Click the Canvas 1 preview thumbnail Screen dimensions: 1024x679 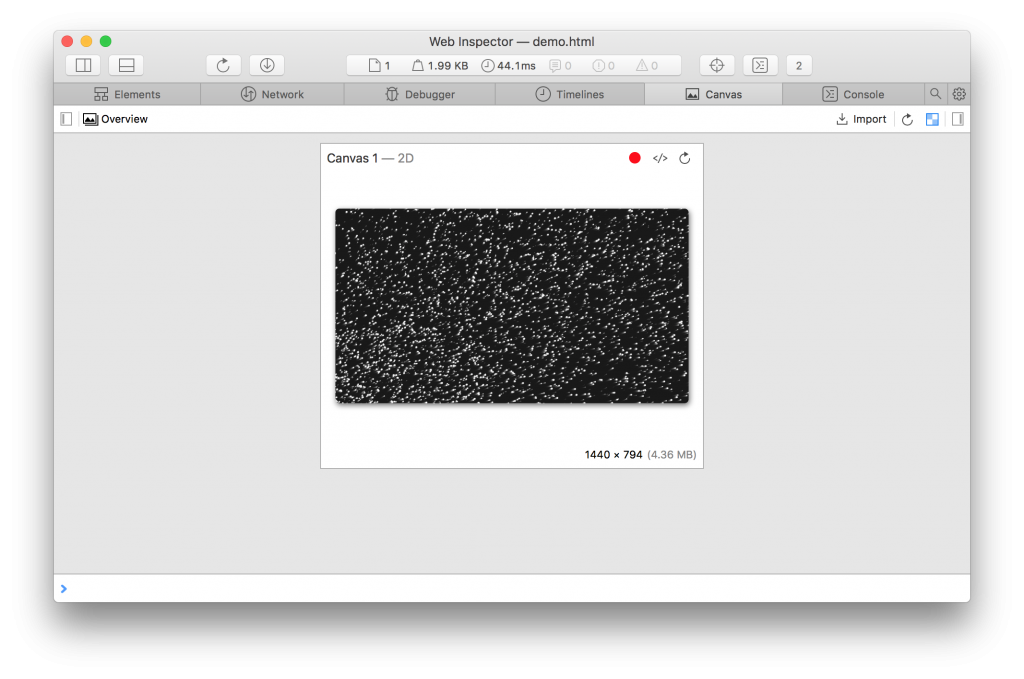511,305
